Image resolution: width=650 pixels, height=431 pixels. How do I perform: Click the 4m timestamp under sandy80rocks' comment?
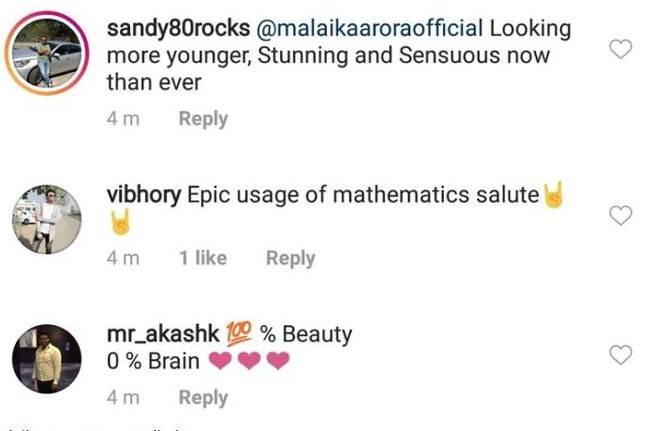[x=123, y=119]
